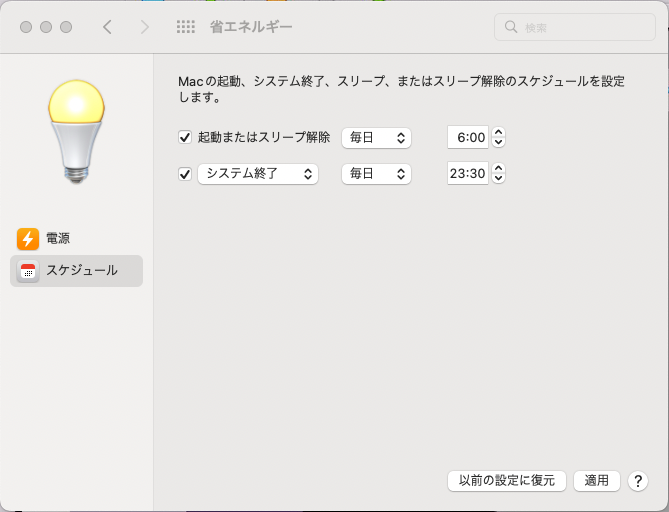Uncheck the システム終了 row checkbox
Image resolution: width=669 pixels, height=512 pixels.
pyautogui.click(x=185, y=174)
